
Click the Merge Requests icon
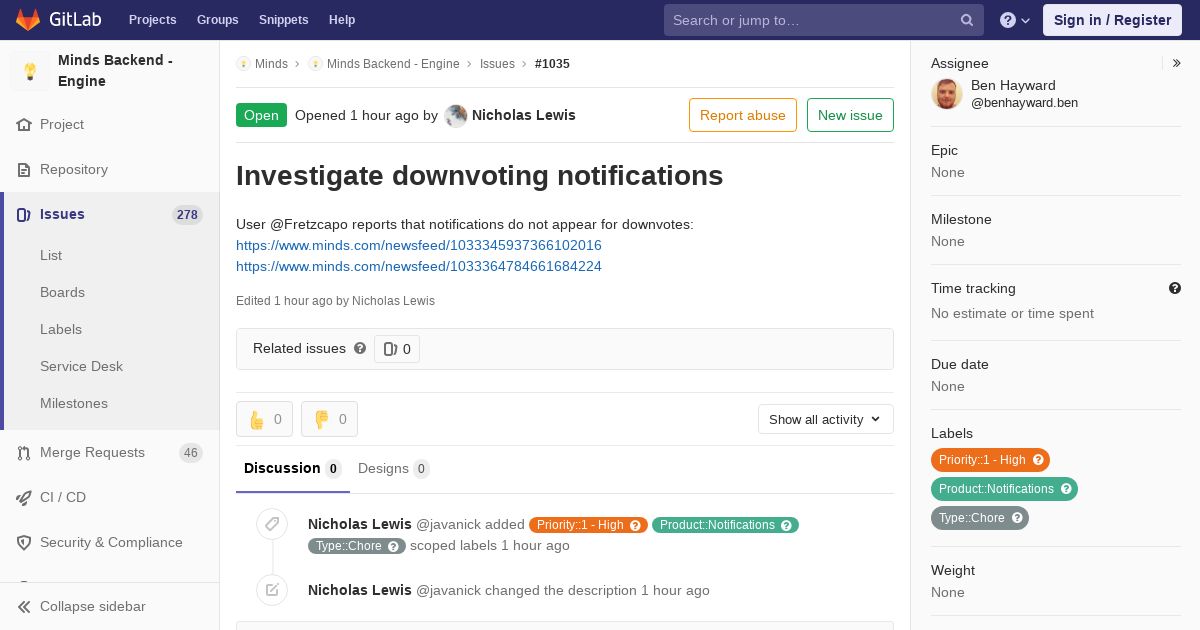pos(24,453)
